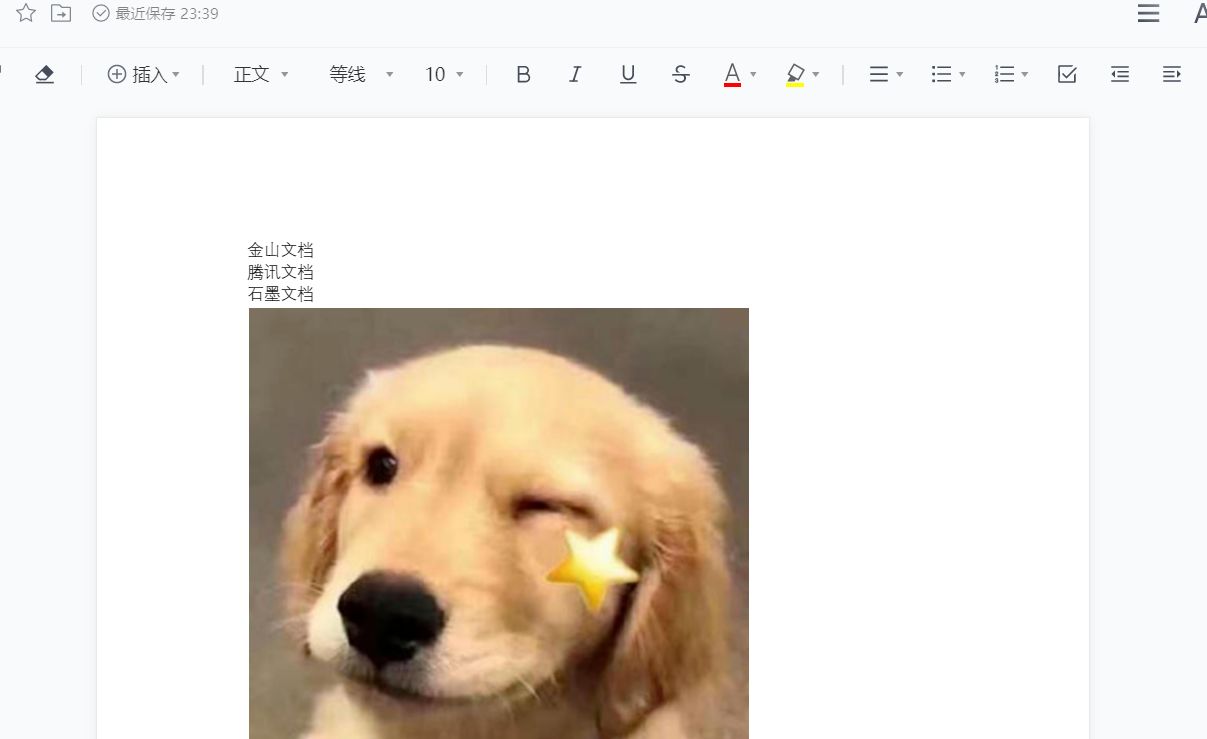Toggle strikethrough formatting
Screen dimensions: 1207x739
pos(680,74)
